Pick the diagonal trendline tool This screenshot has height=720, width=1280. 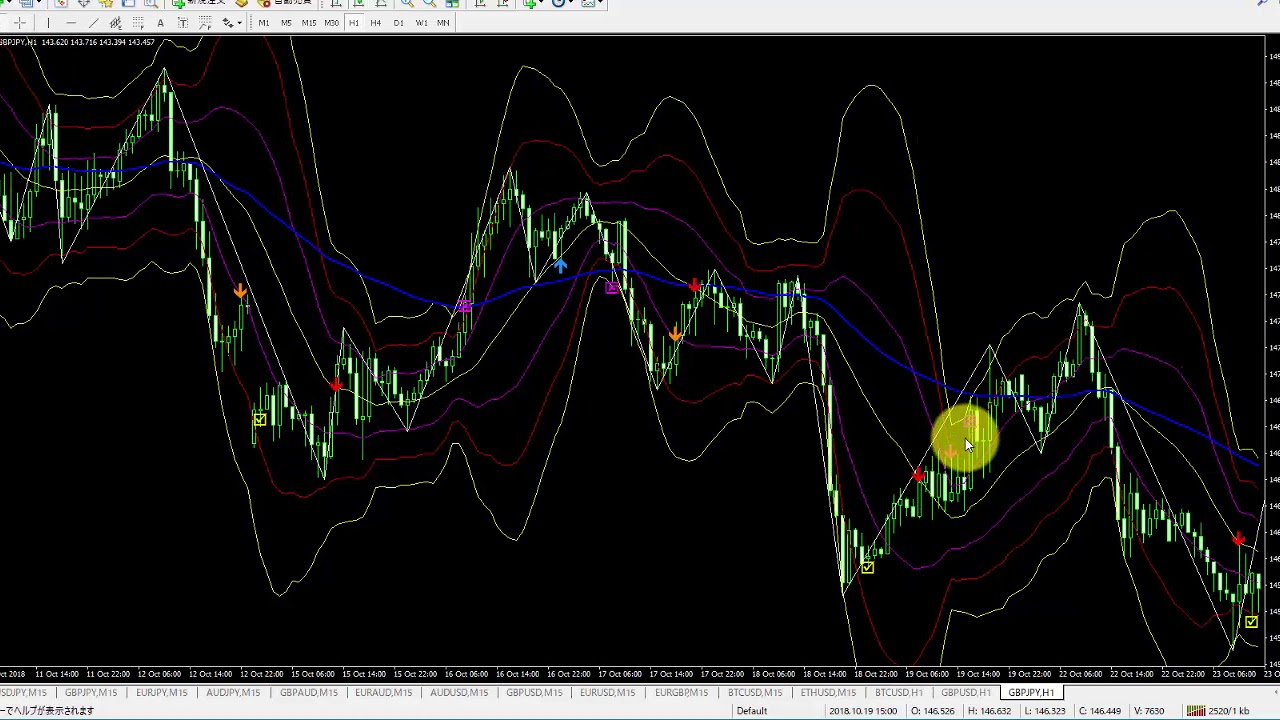tap(93, 23)
